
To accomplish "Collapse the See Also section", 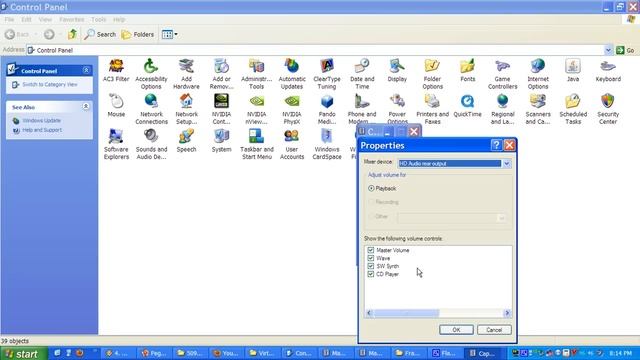I will pos(86,107).
